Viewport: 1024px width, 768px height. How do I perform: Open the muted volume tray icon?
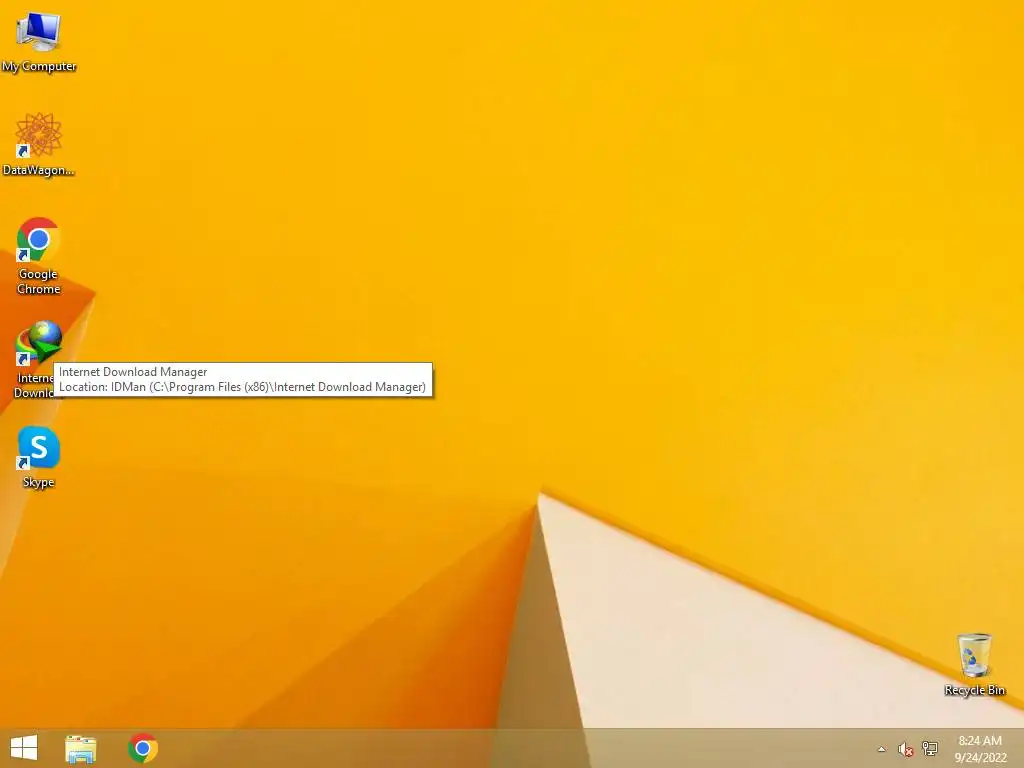[x=905, y=749]
